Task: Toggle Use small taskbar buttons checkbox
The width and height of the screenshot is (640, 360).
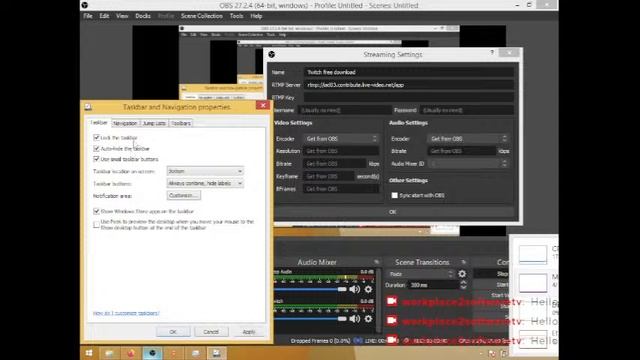Action: click(96, 159)
